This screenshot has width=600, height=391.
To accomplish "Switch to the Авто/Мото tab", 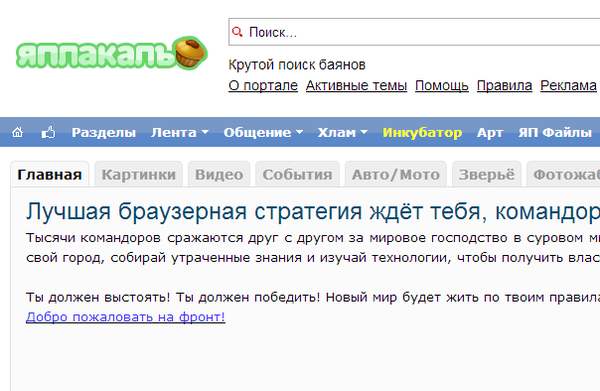I will pos(396,174).
